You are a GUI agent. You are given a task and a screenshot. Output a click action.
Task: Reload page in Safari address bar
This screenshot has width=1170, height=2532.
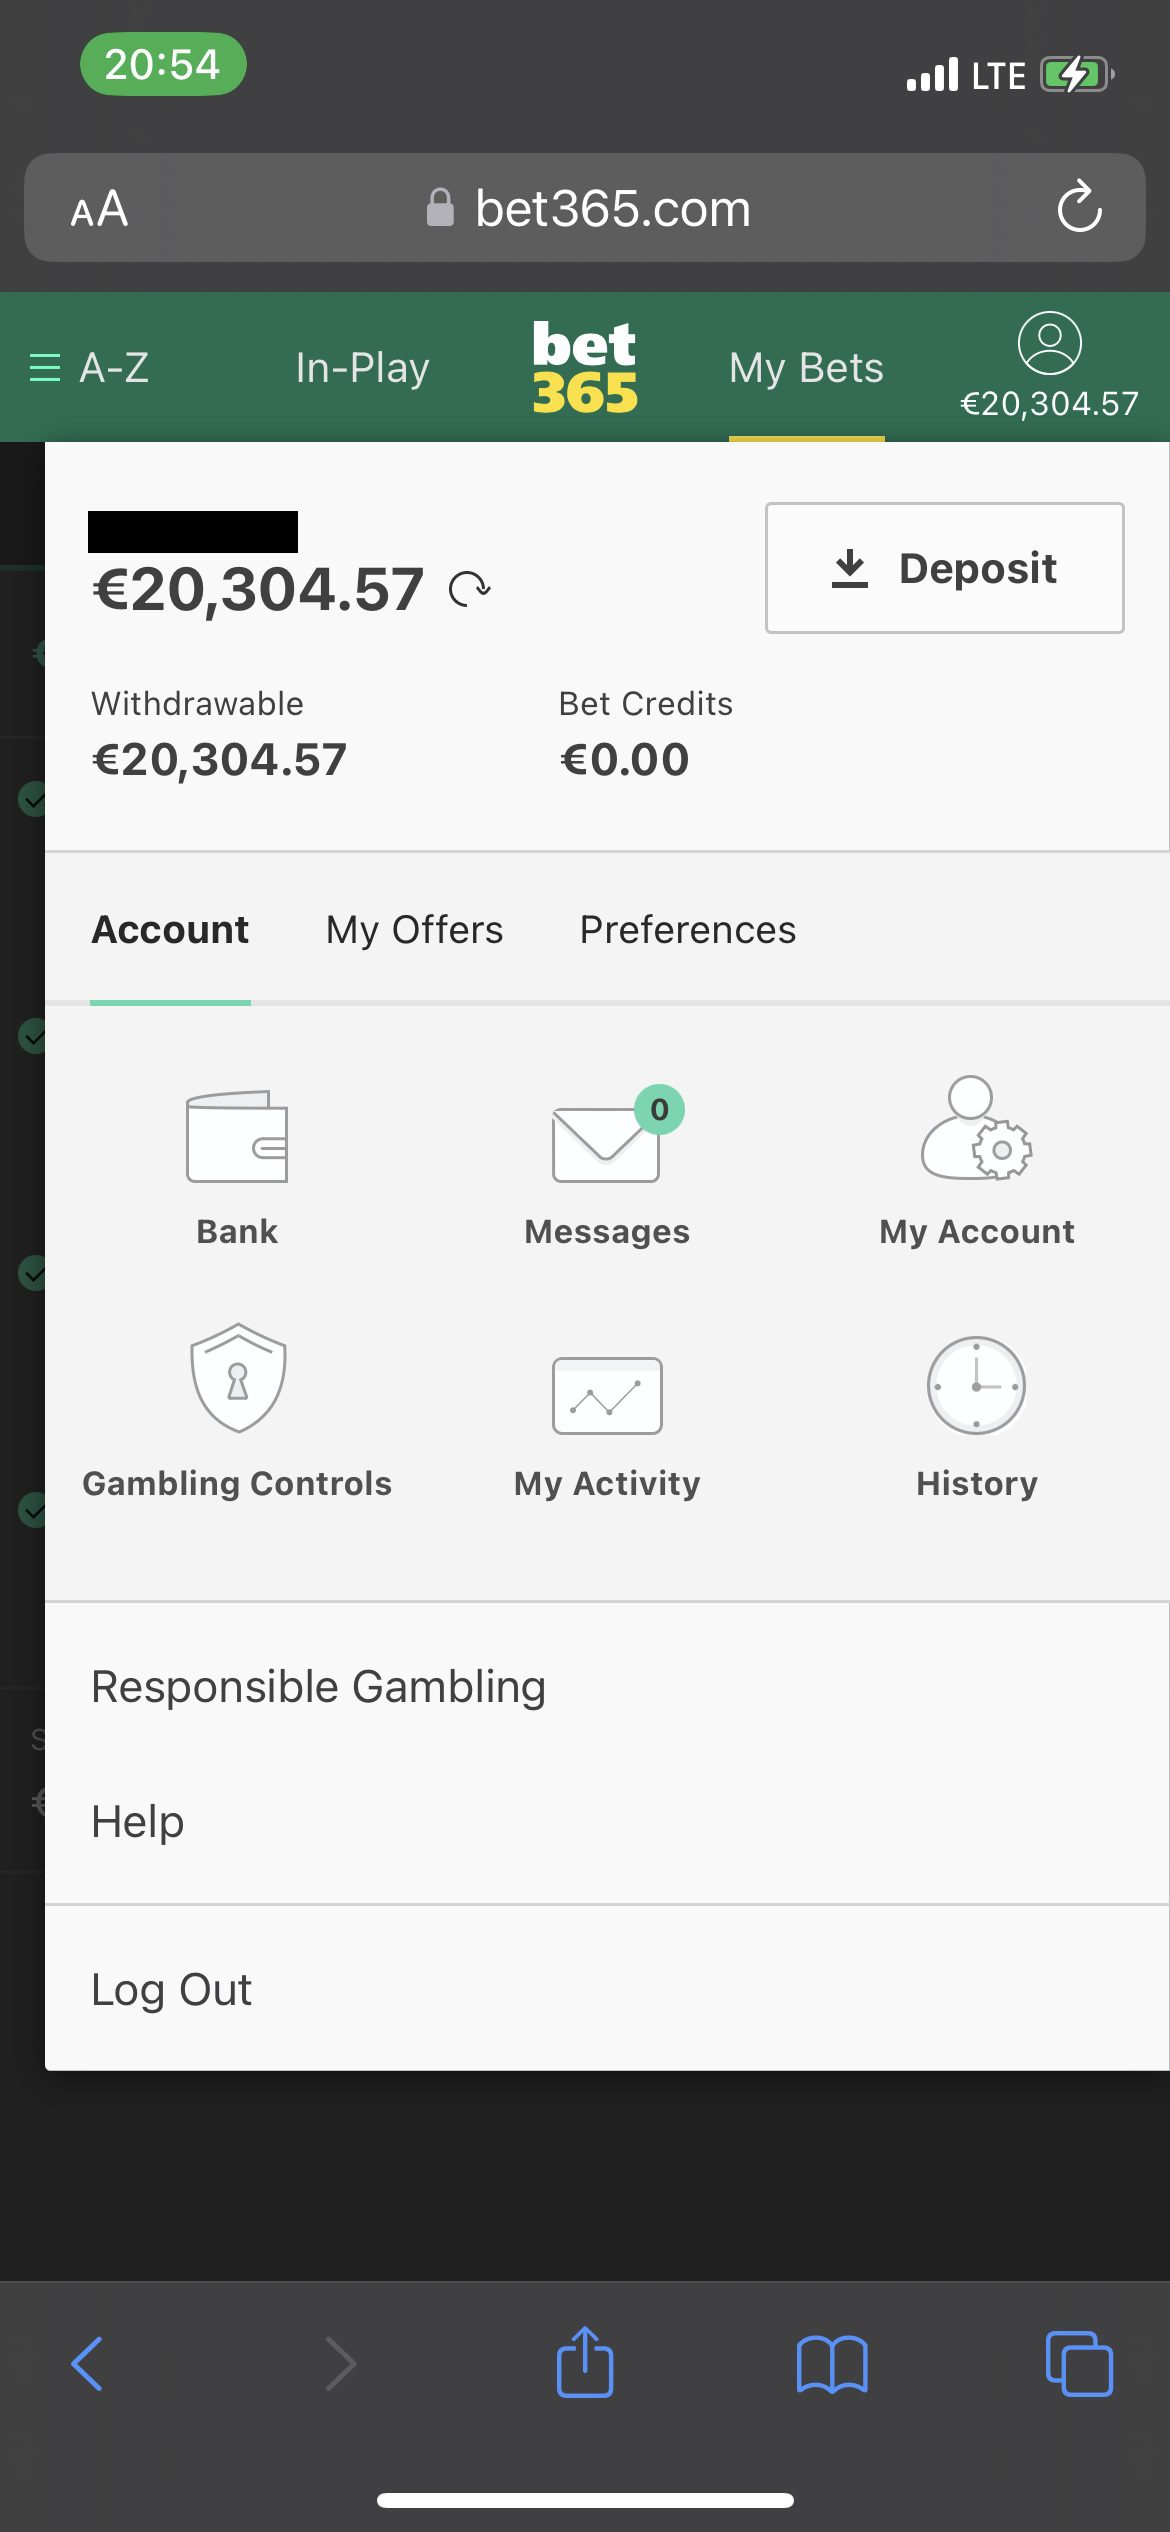pyautogui.click(x=1079, y=208)
